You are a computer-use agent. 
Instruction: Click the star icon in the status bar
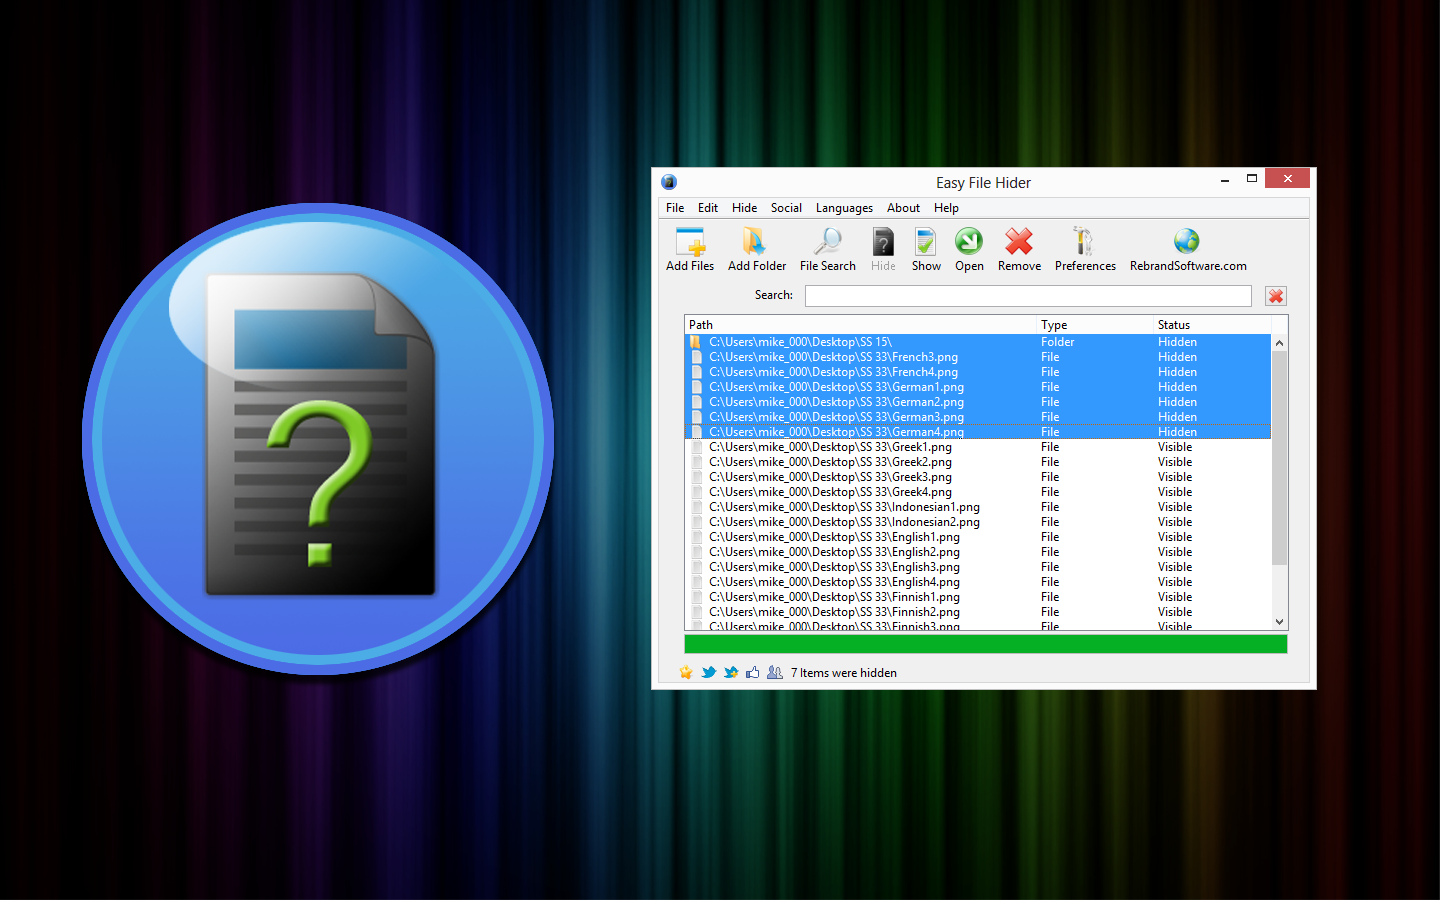[686, 673]
